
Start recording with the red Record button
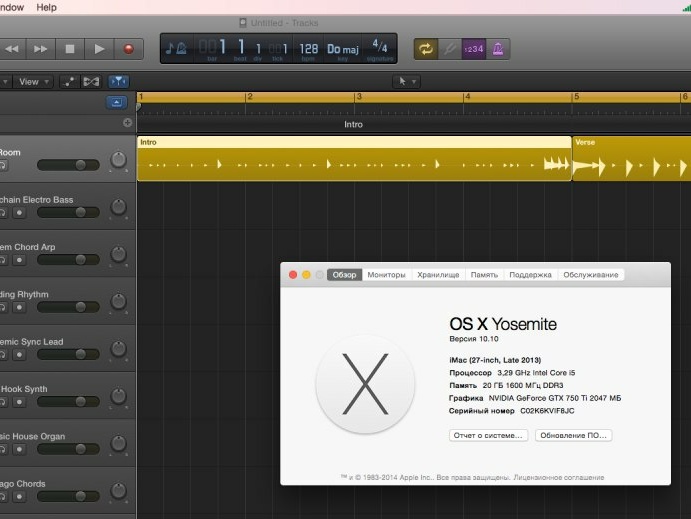[129, 49]
